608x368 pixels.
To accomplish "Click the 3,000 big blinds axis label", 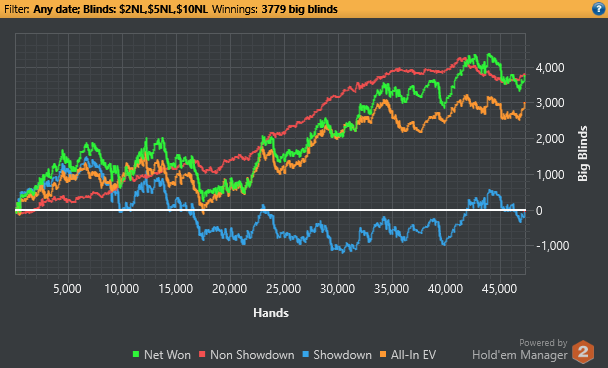I will pos(550,103).
